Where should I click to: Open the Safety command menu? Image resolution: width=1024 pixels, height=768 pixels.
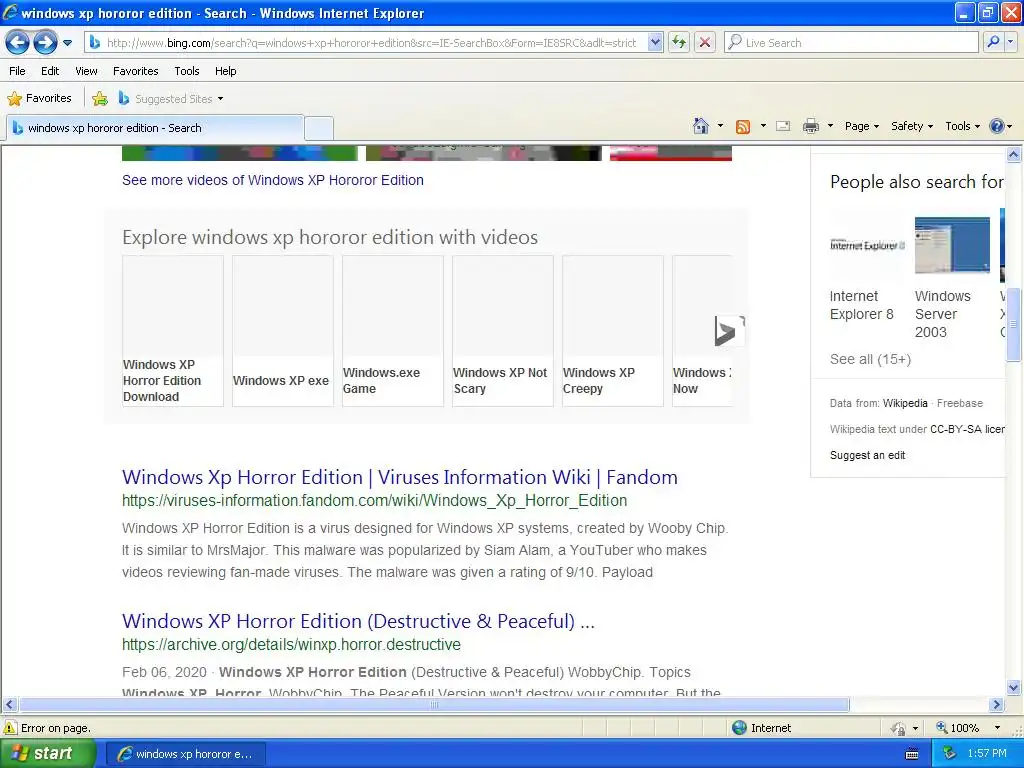coord(912,126)
